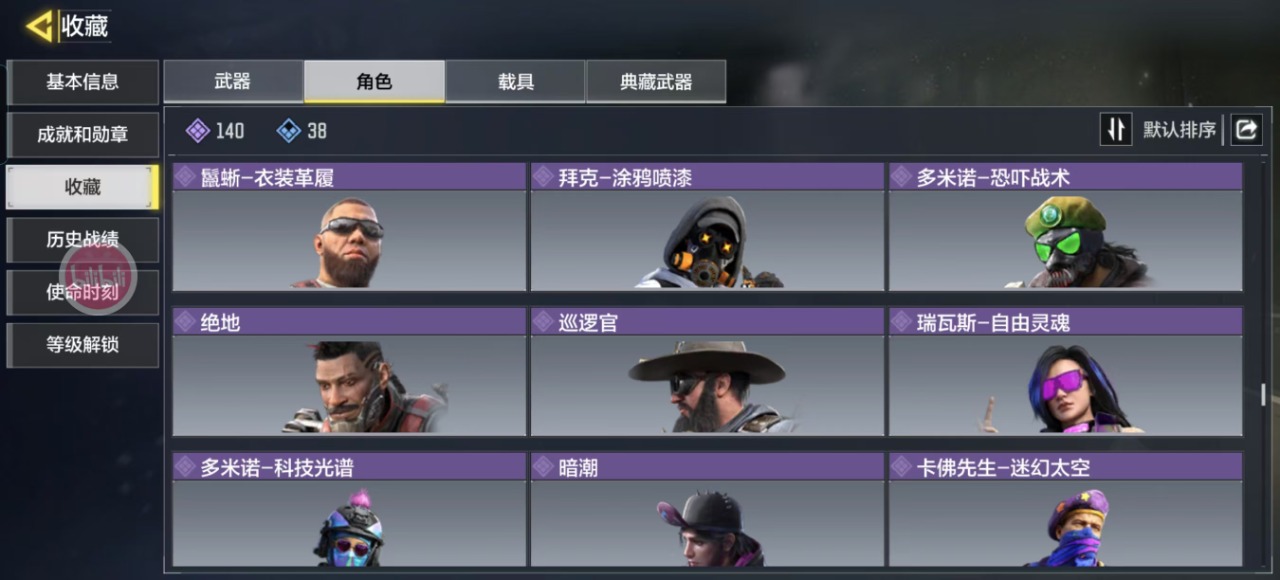Viewport: 1280px width, 580px height.
Task: Open the 默认排序 sorting dropdown
Action: point(1179,130)
